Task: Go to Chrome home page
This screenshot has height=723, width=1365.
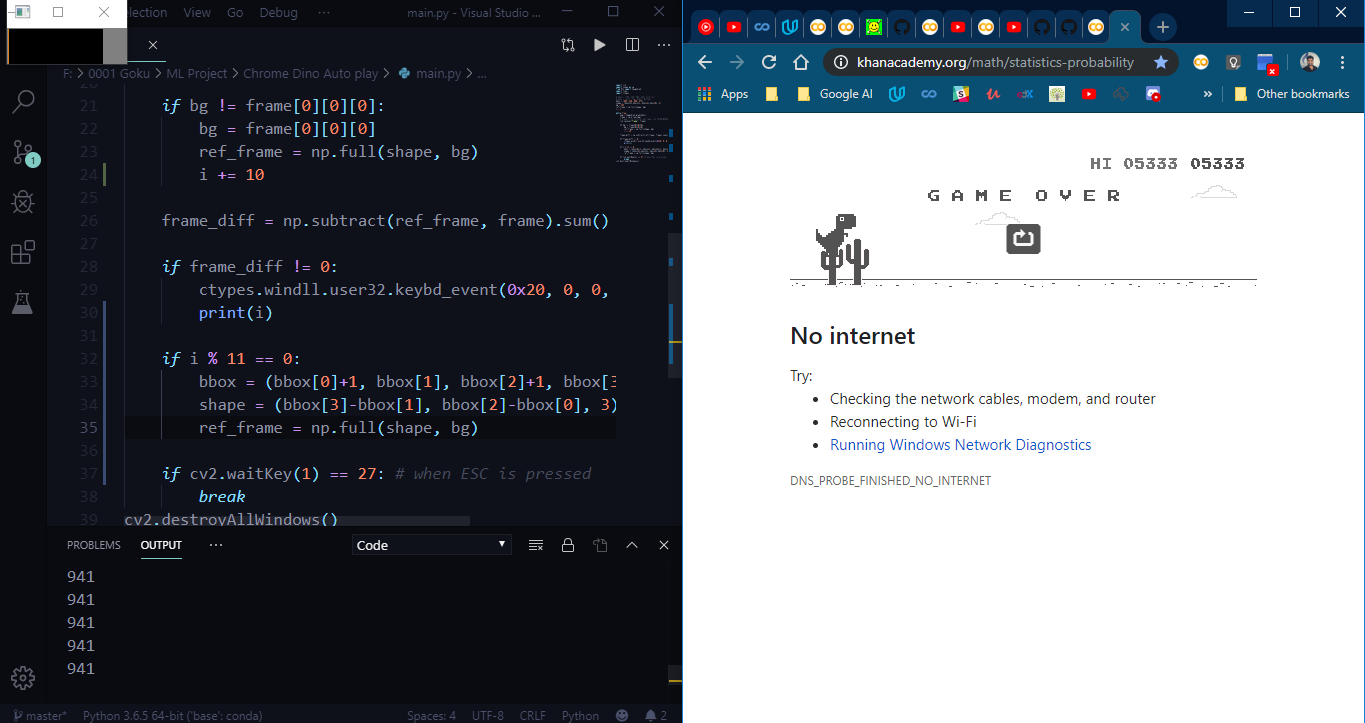Action: [801, 62]
